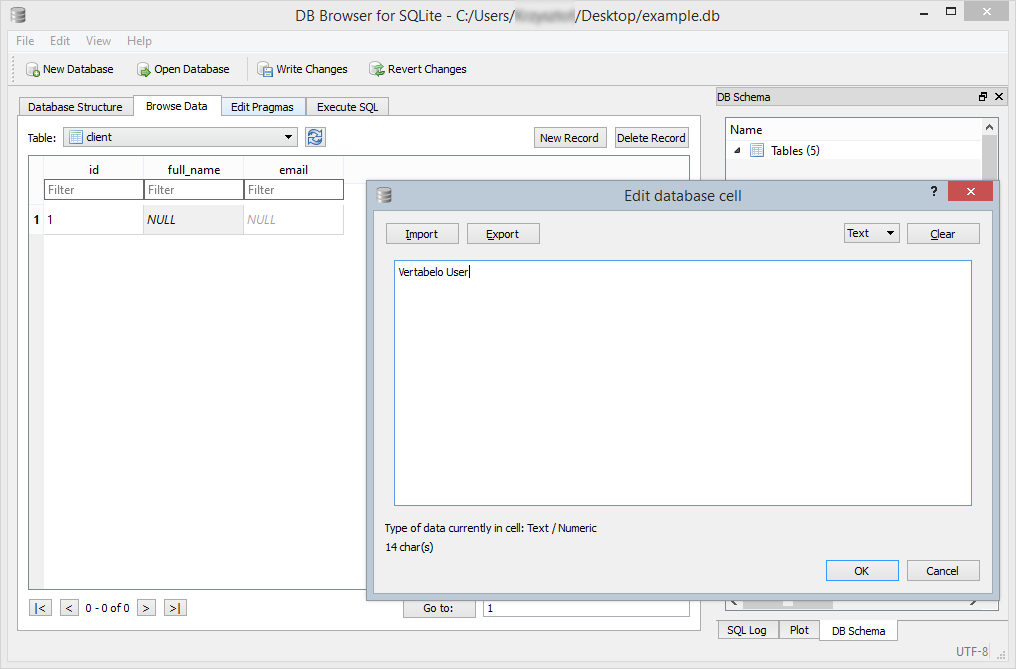Click the Write Changes toolbar icon
Screen dimensions: 1016x669
[x=265, y=69]
